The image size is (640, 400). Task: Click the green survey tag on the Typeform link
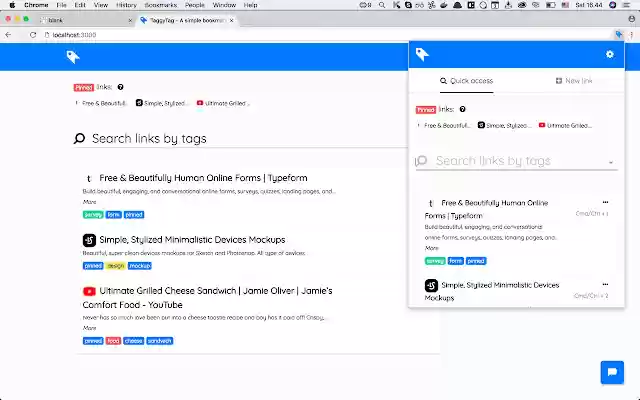(x=93, y=215)
